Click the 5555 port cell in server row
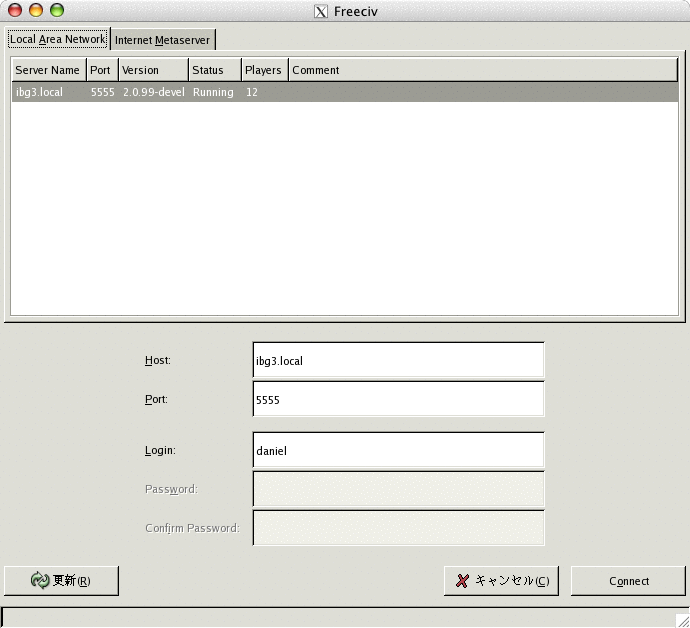 103,92
